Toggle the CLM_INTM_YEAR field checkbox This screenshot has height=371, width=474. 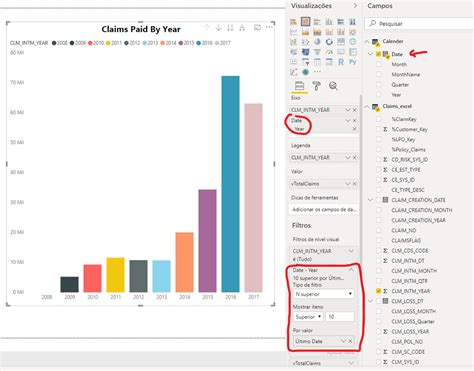pyautogui.click(x=378, y=291)
